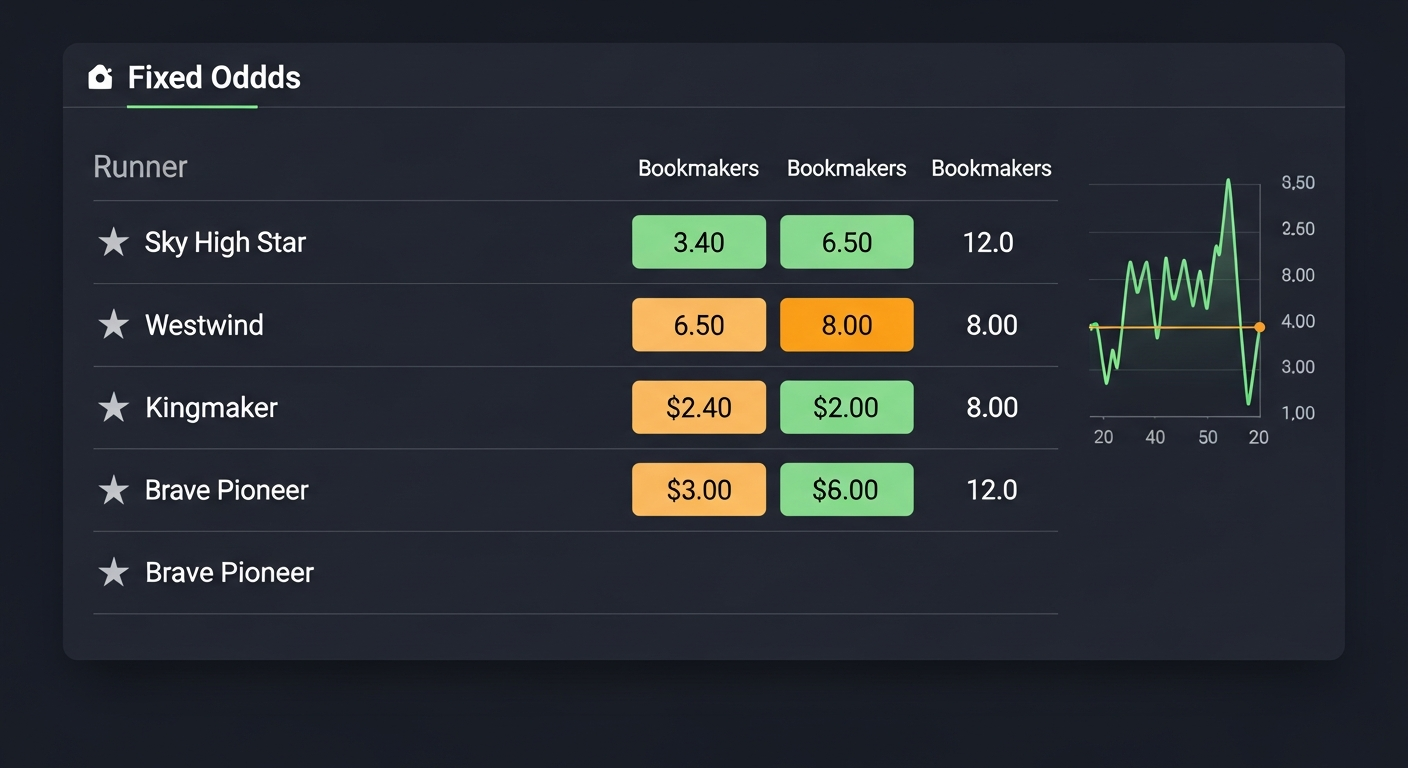Click the Sky High Star runner name
Image resolution: width=1408 pixels, height=768 pixels.
225,242
